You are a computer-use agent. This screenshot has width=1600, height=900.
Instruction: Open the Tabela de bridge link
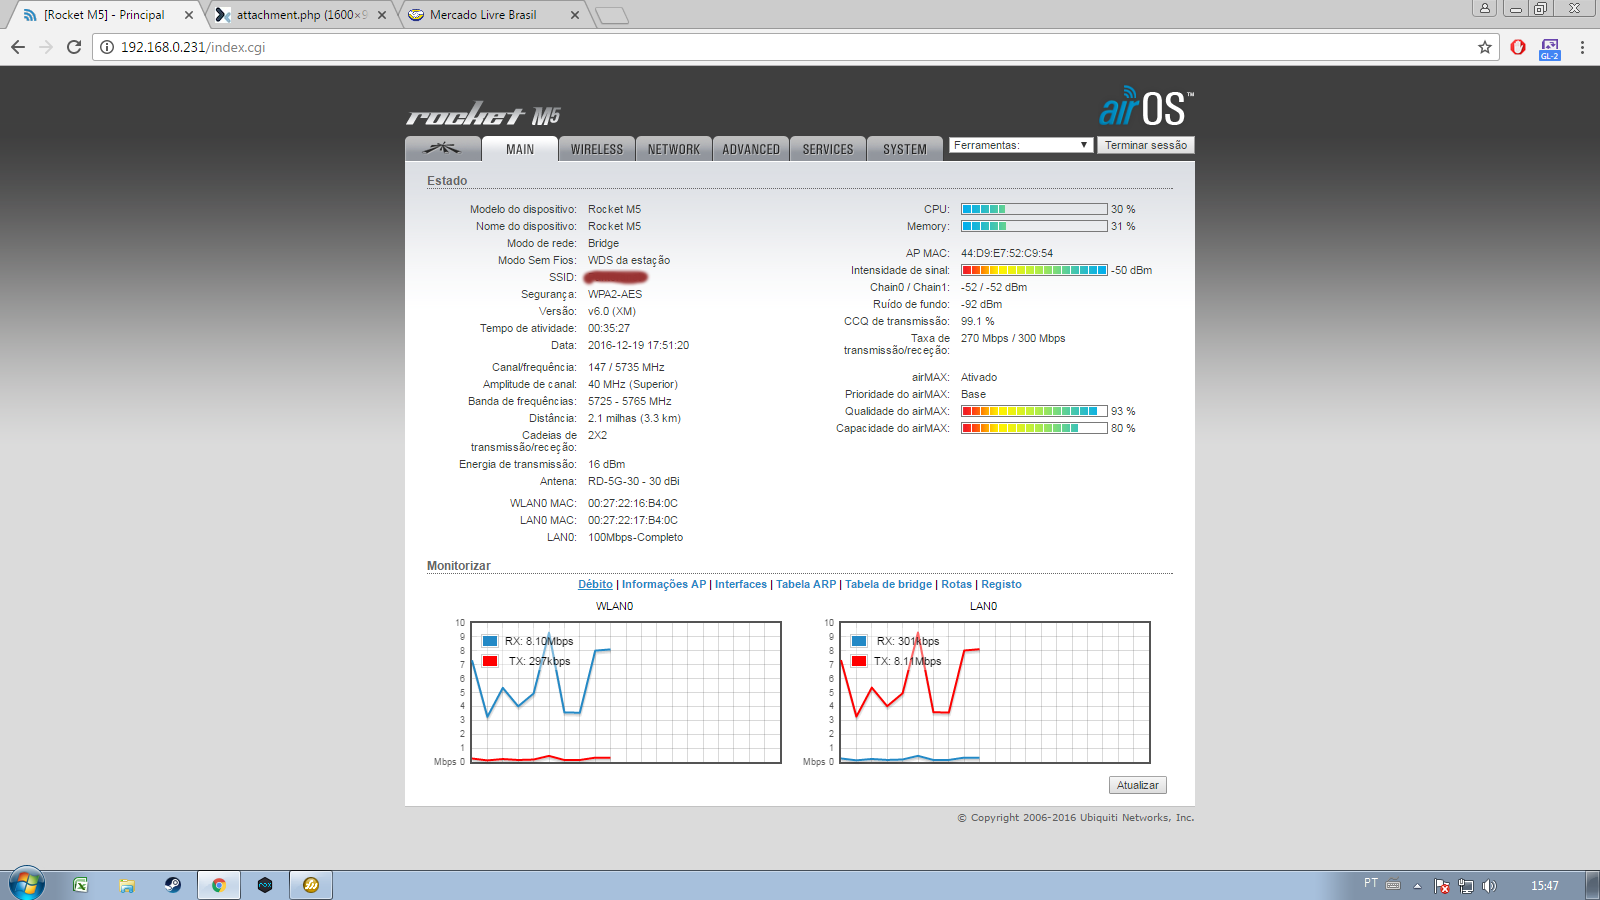pyautogui.click(x=888, y=584)
